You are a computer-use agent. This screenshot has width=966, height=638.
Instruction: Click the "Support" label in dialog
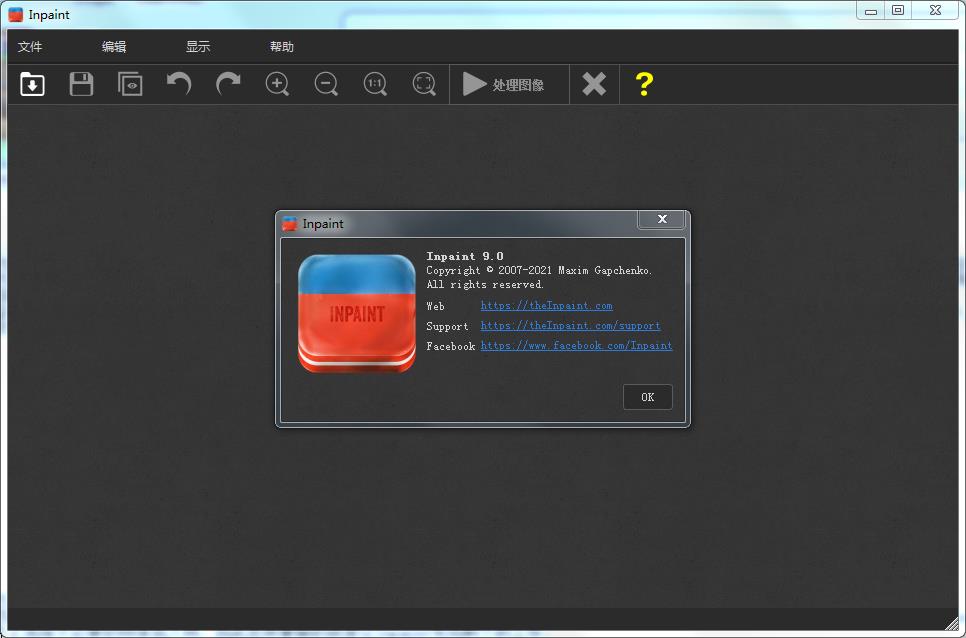(x=447, y=326)
